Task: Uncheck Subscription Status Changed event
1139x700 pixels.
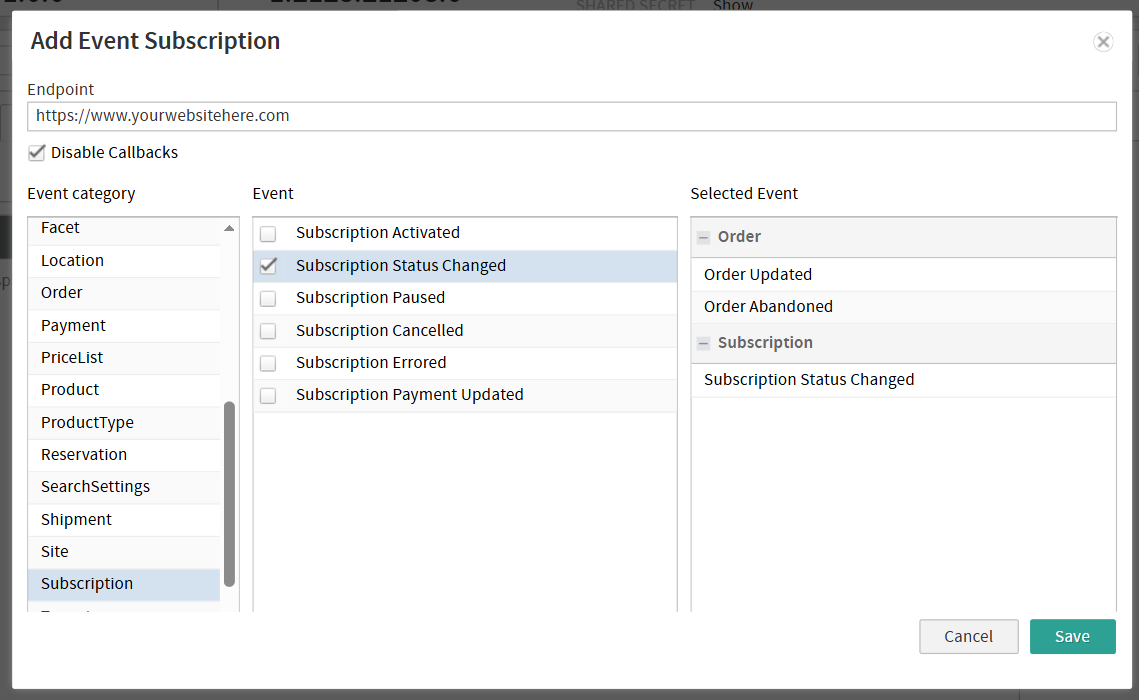Action: 267,265
